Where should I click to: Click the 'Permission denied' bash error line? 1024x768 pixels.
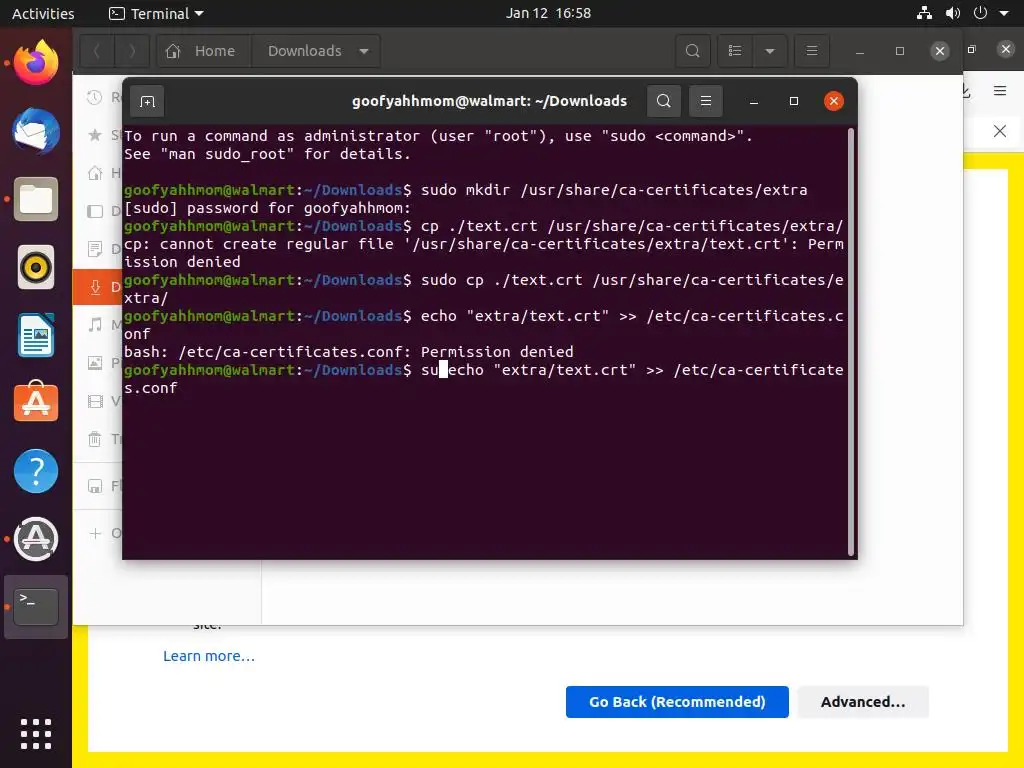[349, 351]
